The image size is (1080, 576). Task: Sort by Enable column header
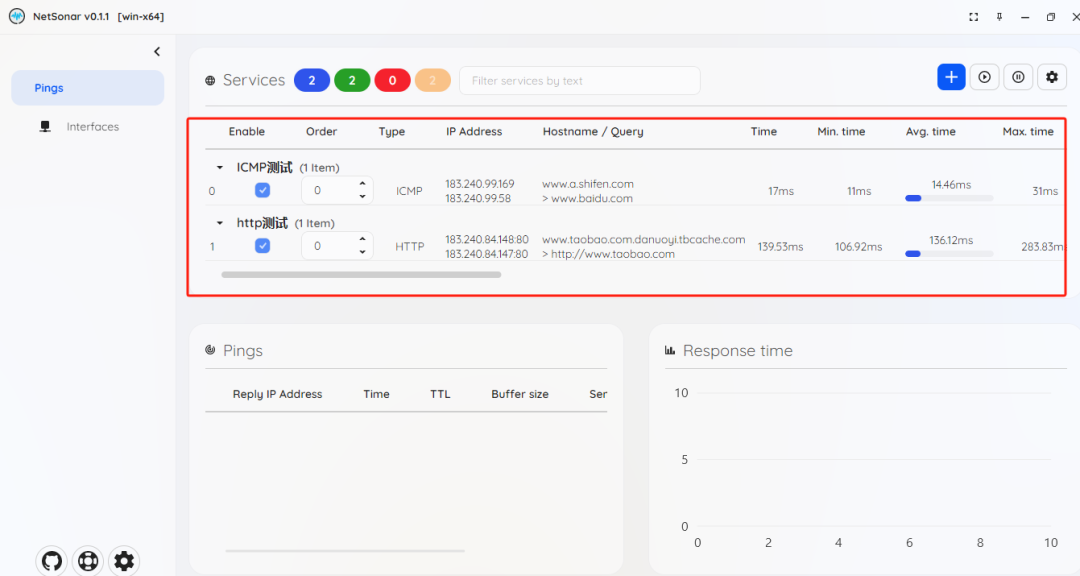pyautogui.click(x=247, y=132)
